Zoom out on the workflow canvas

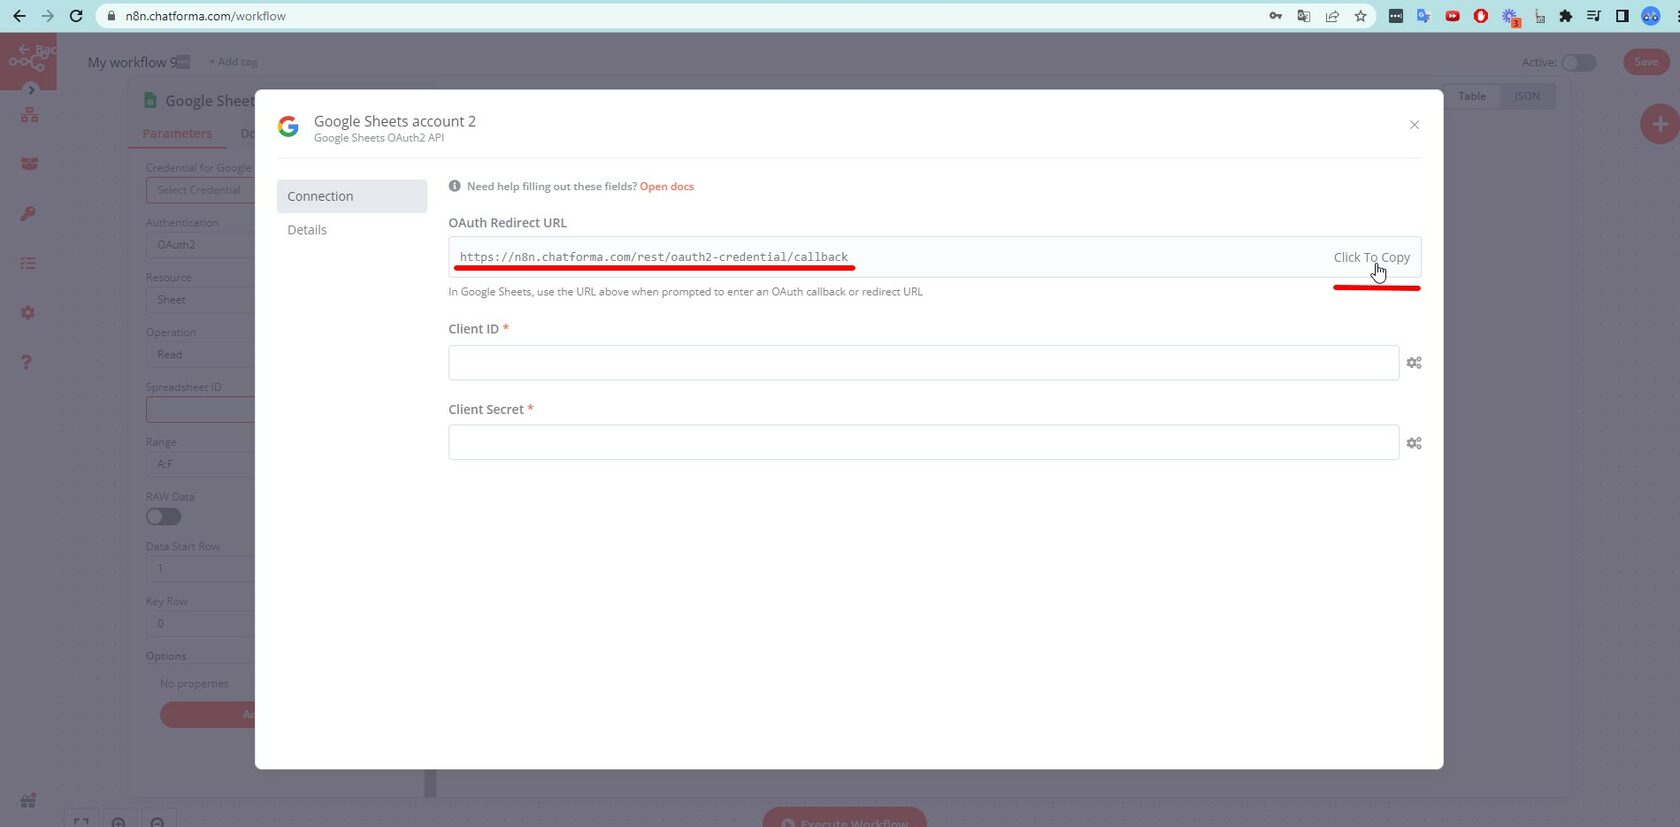click(157, 821)
